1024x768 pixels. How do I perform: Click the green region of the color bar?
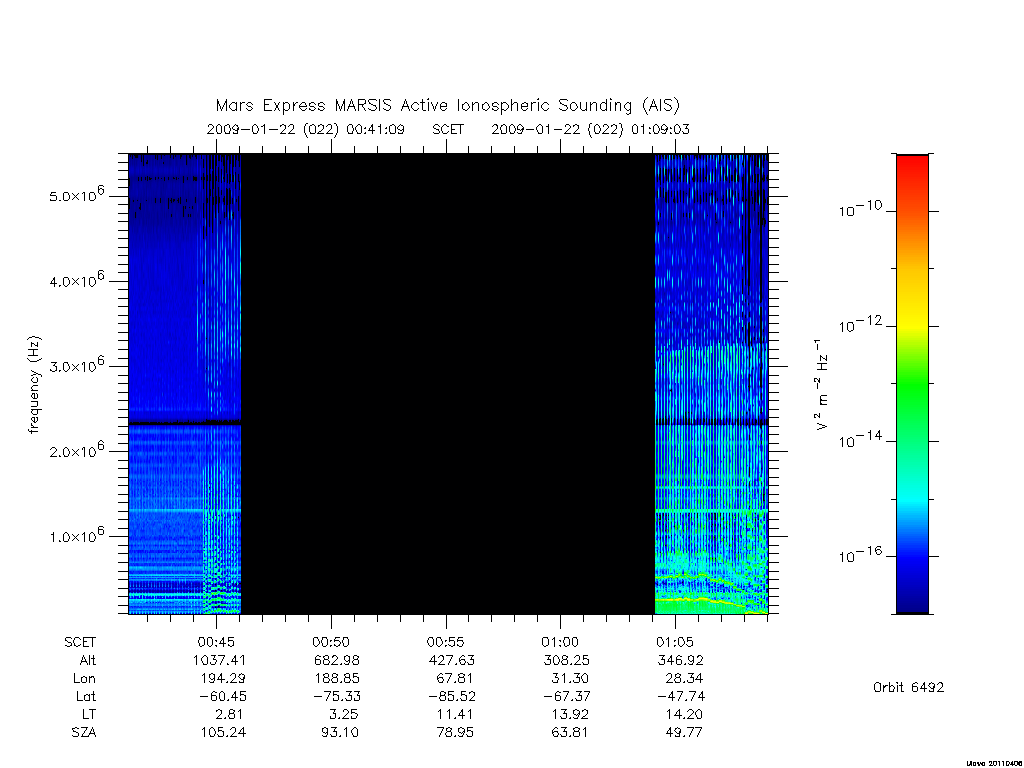[912, 392]
